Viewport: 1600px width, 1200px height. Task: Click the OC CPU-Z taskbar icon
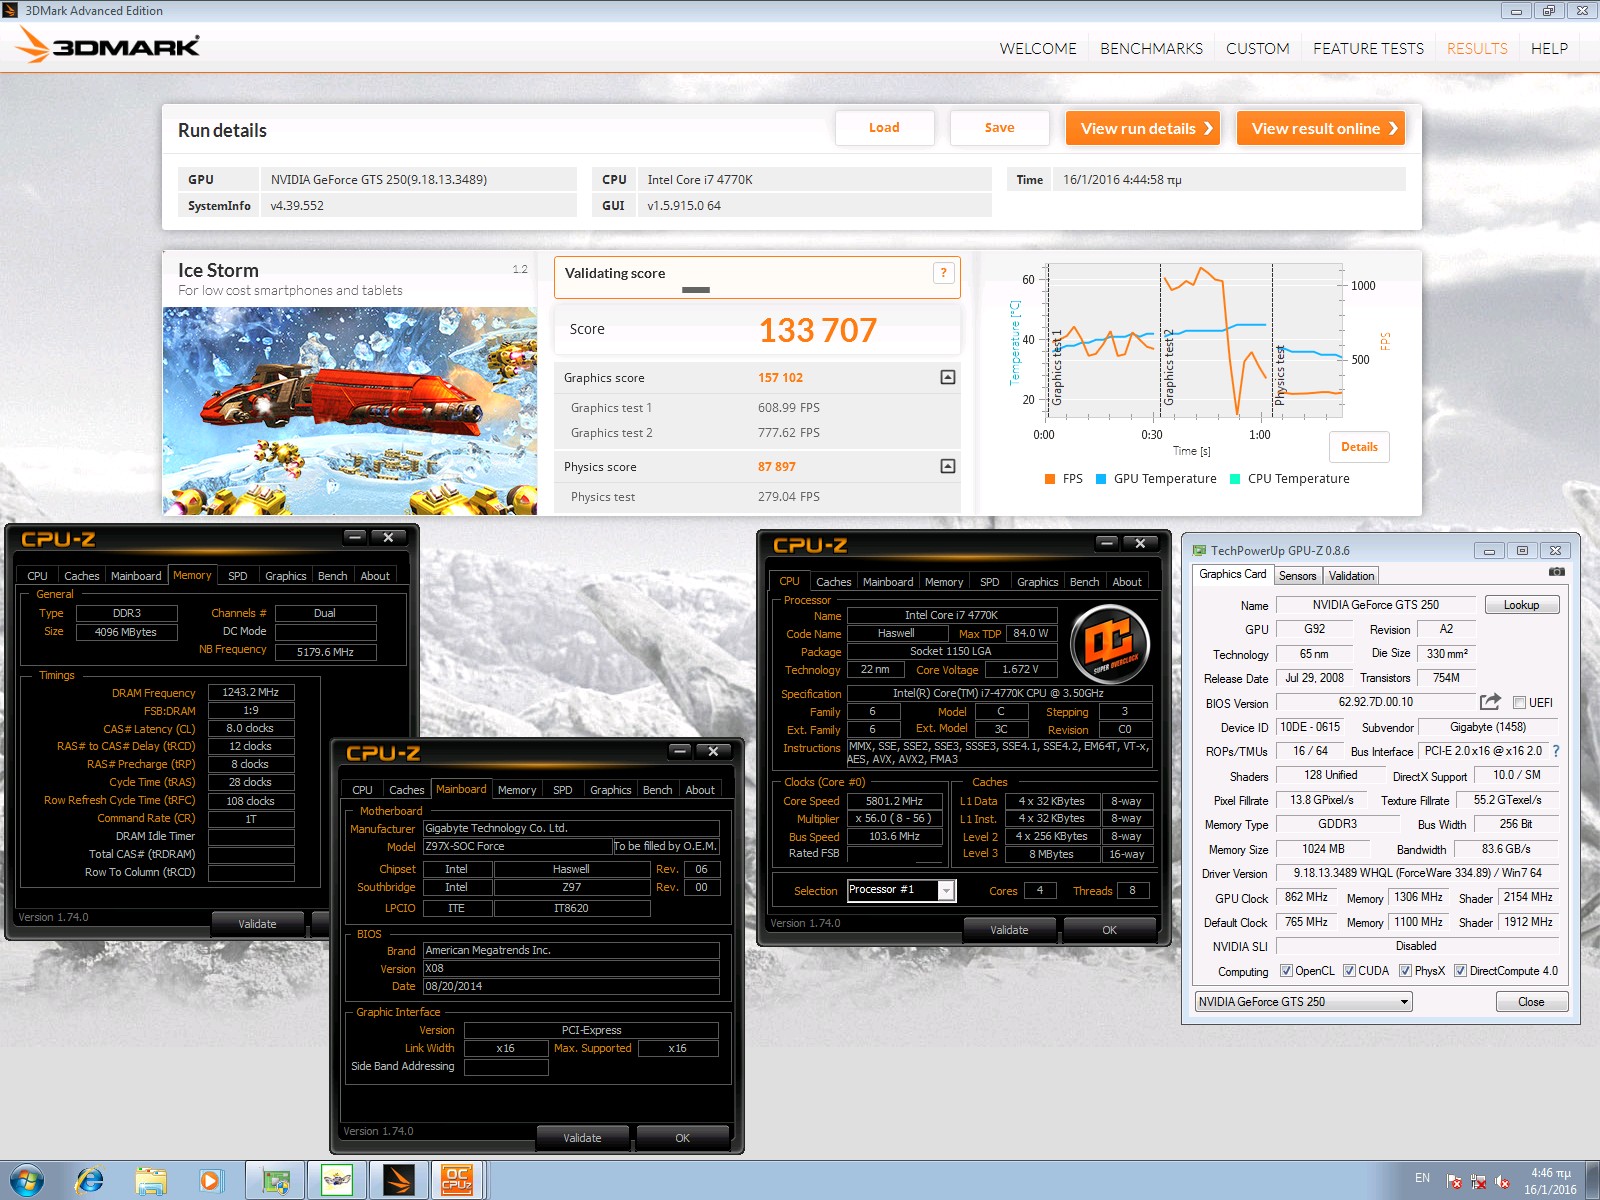point(457,1180)
